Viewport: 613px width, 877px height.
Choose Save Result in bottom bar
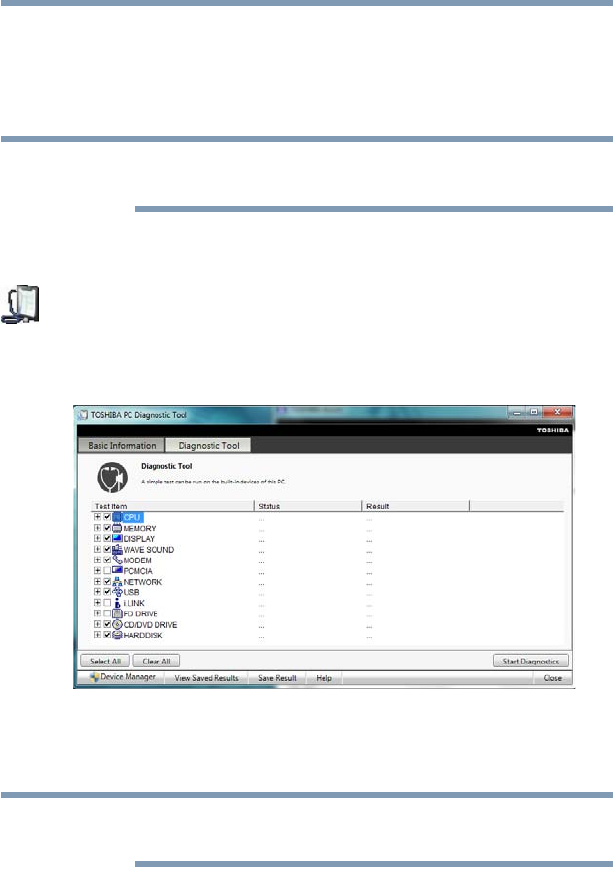[277, 678]
